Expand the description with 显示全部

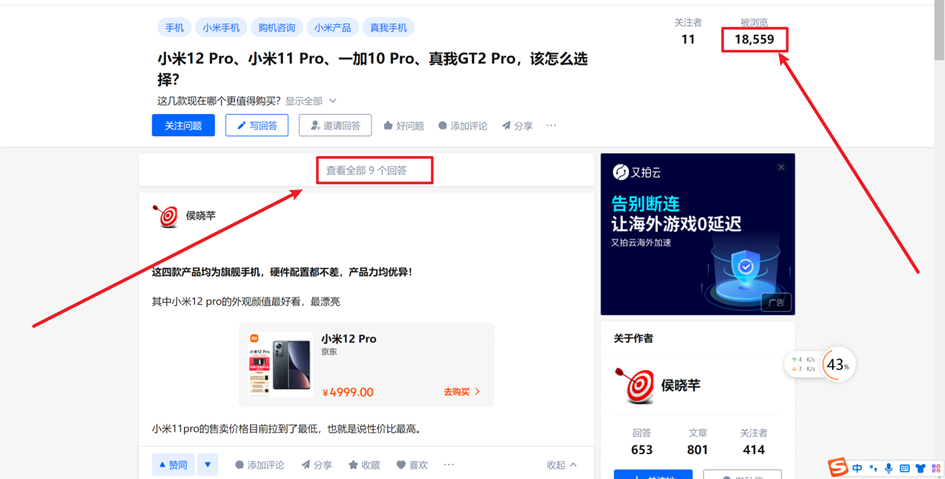[x=310, y=101]
